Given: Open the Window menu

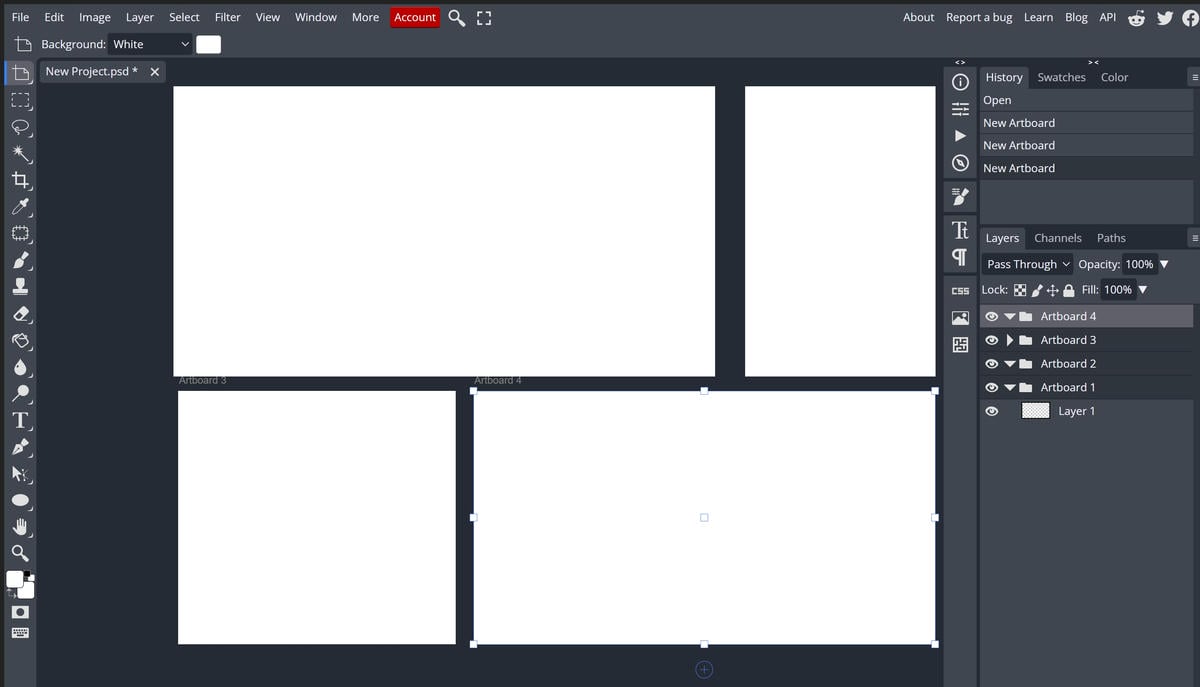Looking at the screenshot, I should click(316, 17).
